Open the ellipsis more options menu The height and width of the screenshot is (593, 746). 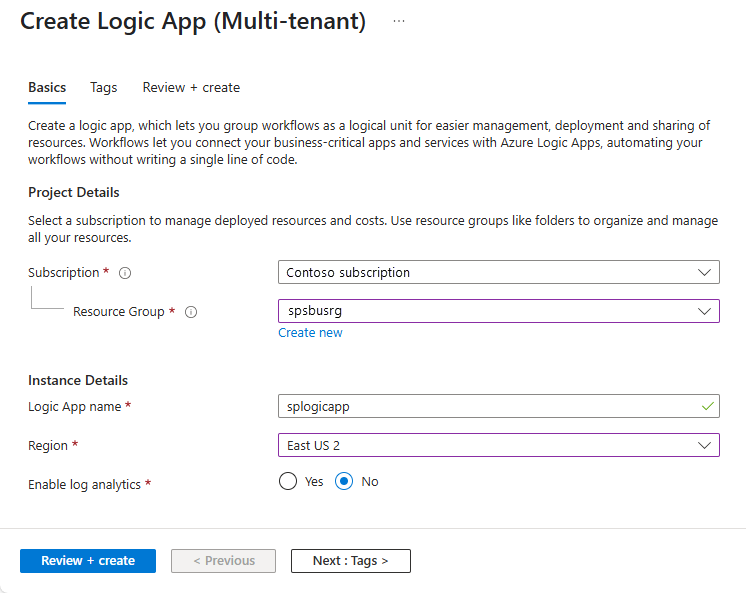(x=399, y=21)
